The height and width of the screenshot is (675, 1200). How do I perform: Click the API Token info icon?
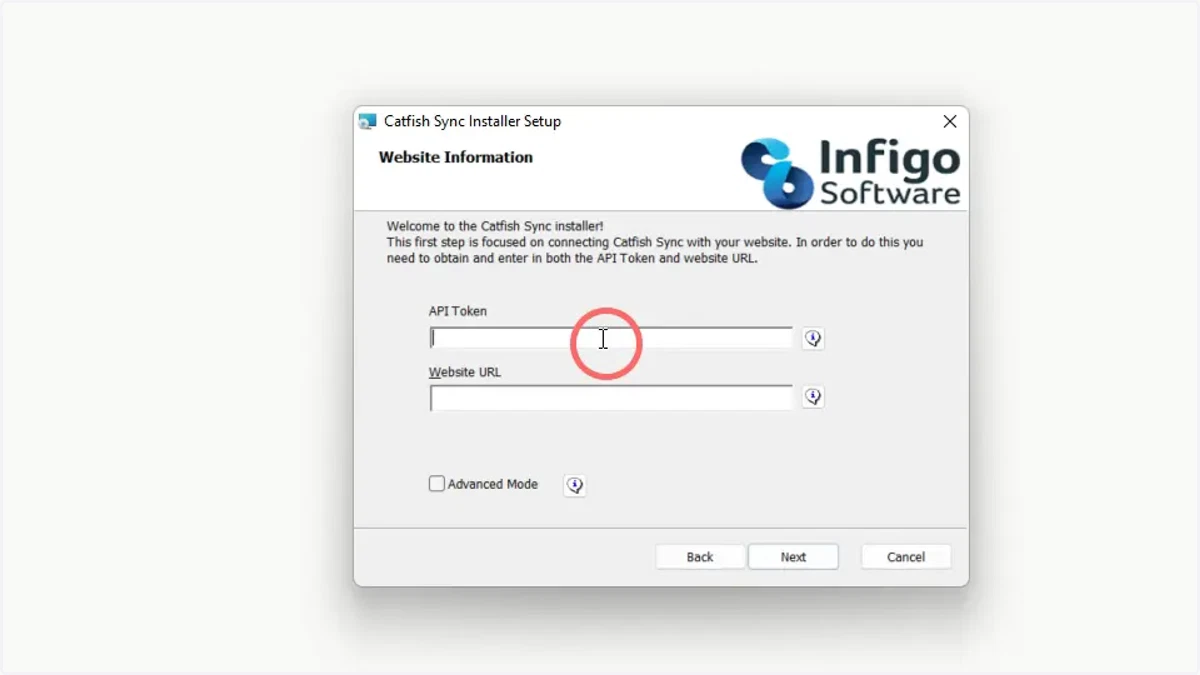[813, 339]
